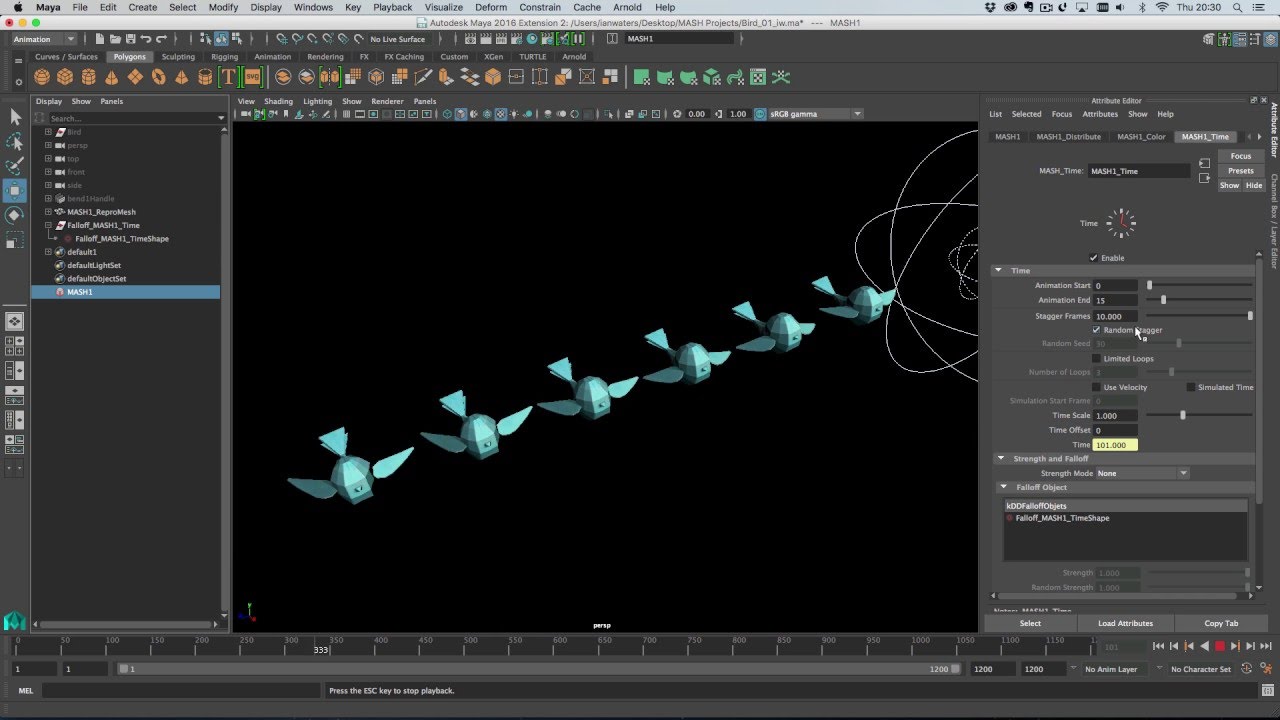Open the Animation menu set dropdown

[x=43, y=39]
